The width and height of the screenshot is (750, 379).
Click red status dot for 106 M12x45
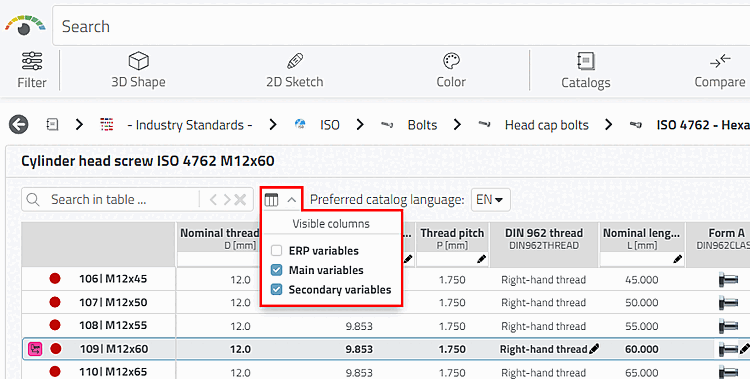[55, 279]
